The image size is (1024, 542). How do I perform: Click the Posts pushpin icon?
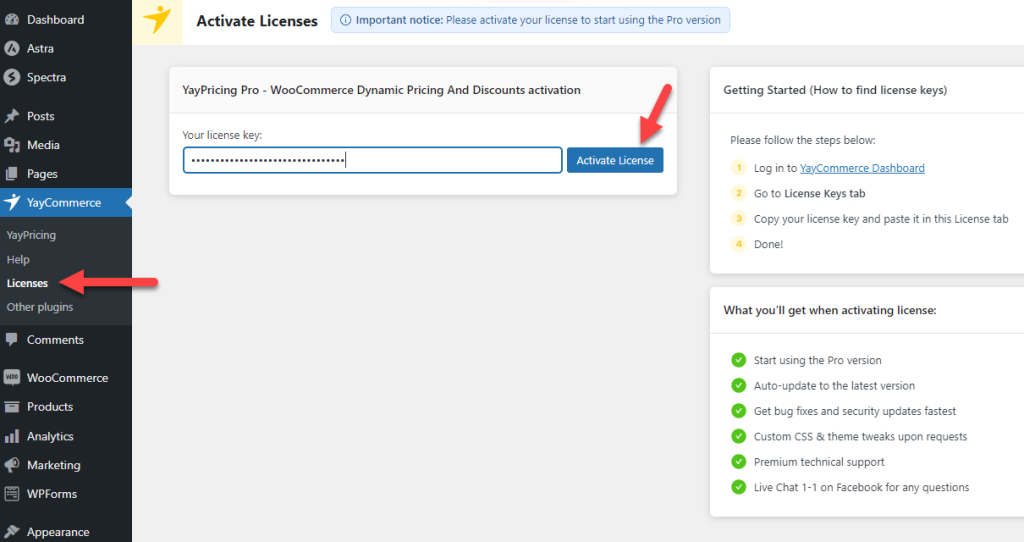(x=12, y=116)
